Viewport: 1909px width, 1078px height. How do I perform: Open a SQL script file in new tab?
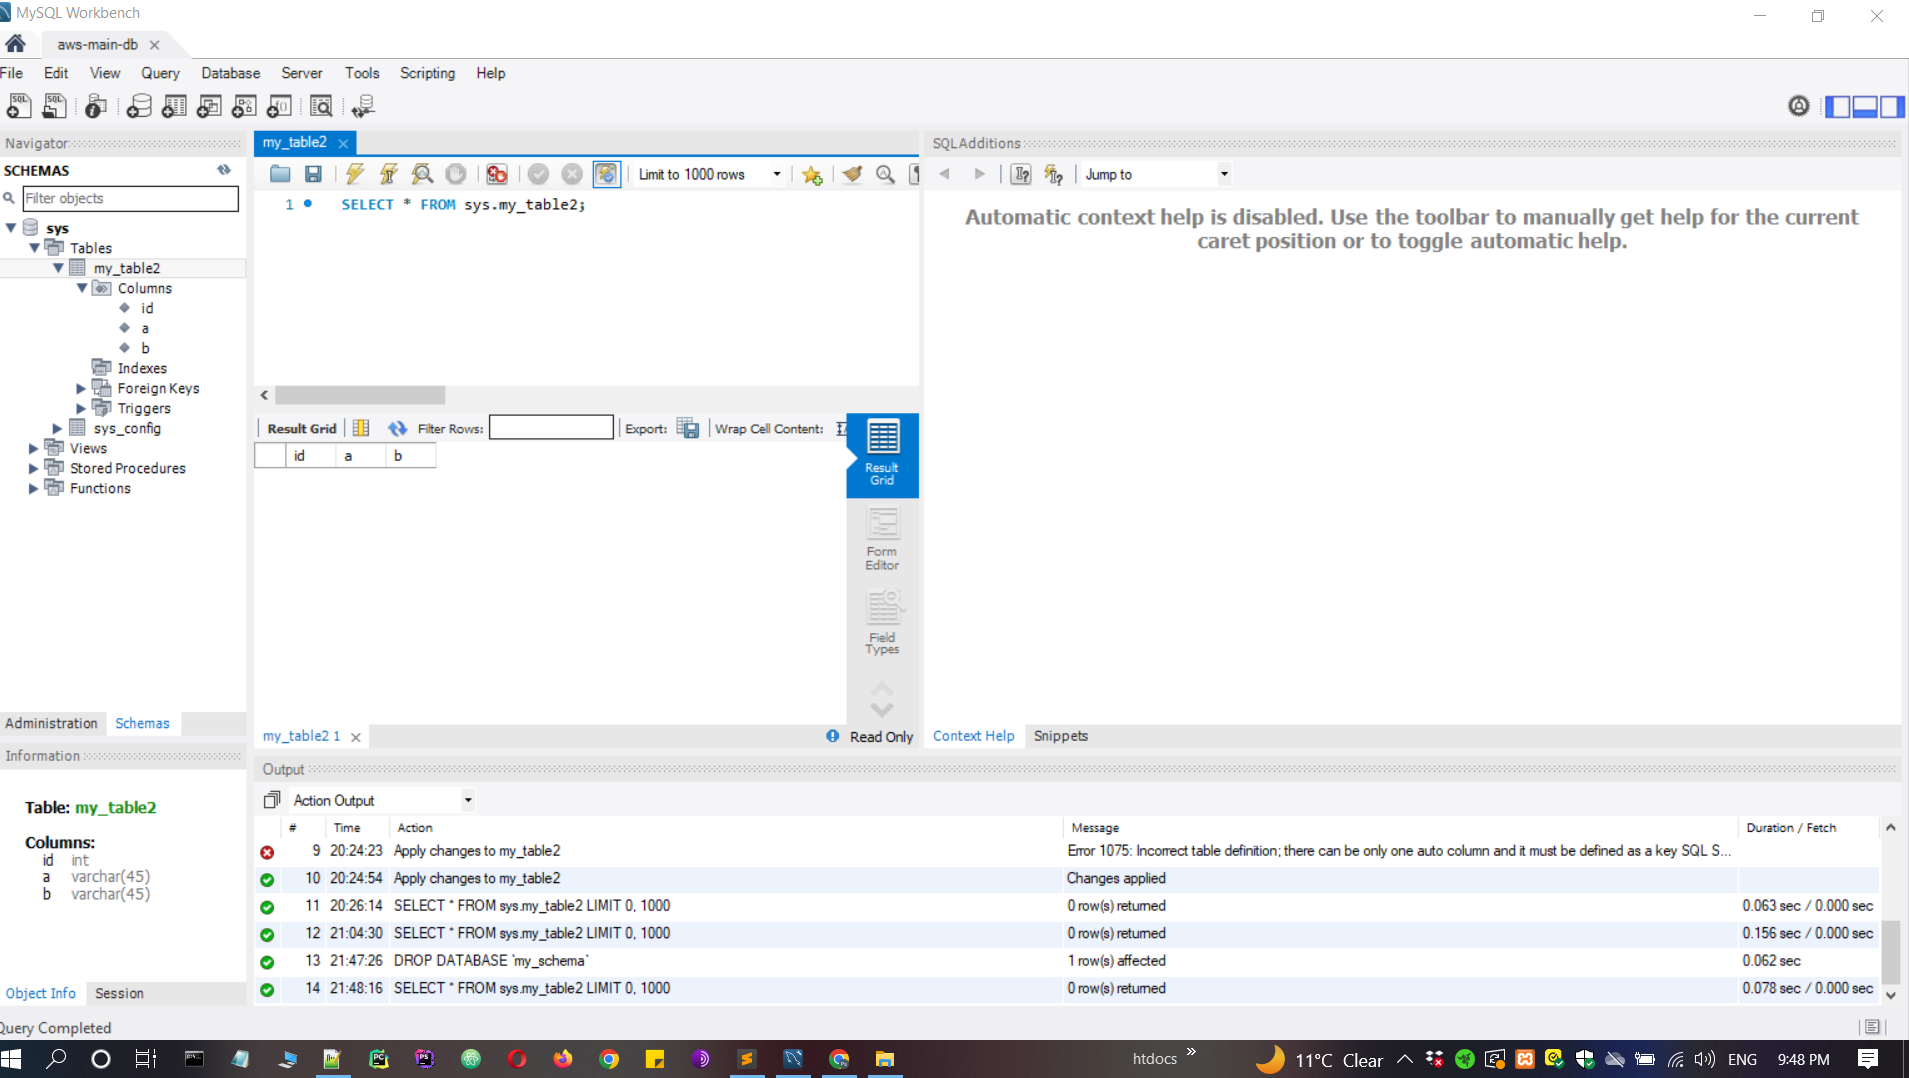click(x=54, y=106)
